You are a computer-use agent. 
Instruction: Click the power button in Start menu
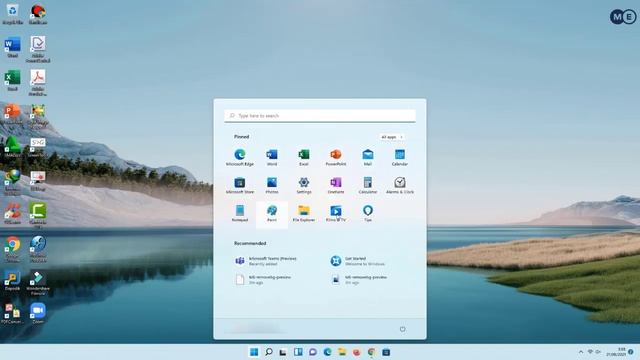(402, 329)
